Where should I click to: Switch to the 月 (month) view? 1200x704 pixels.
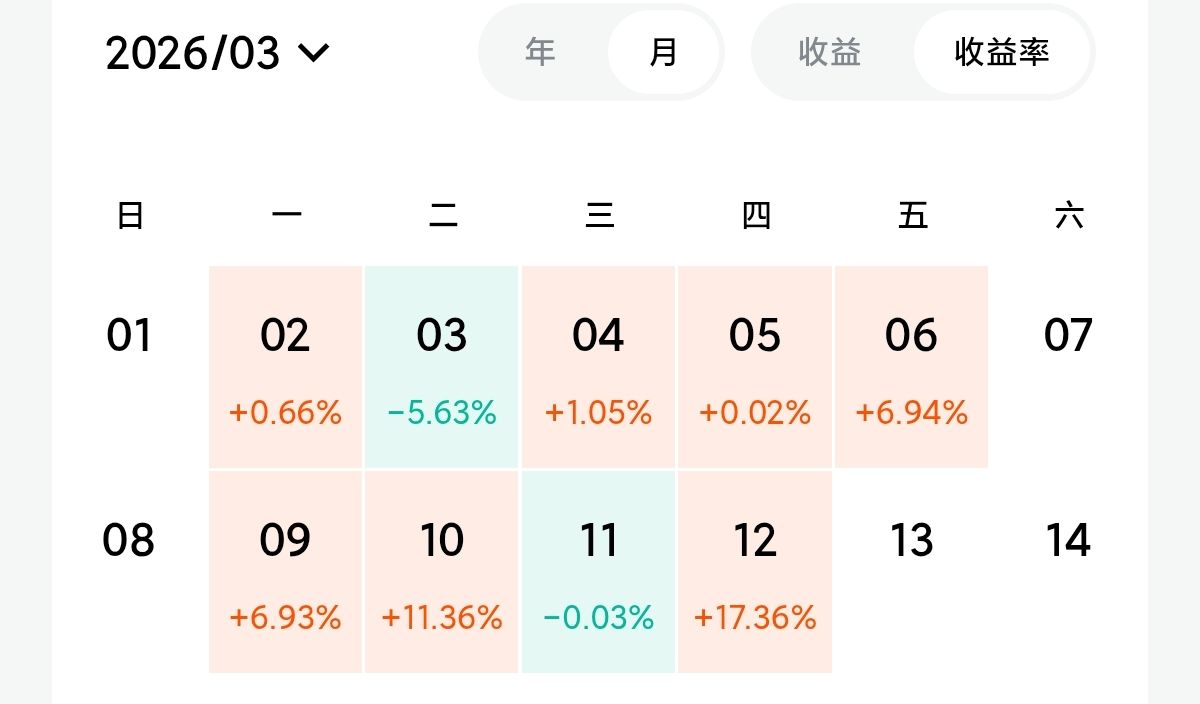663,52
